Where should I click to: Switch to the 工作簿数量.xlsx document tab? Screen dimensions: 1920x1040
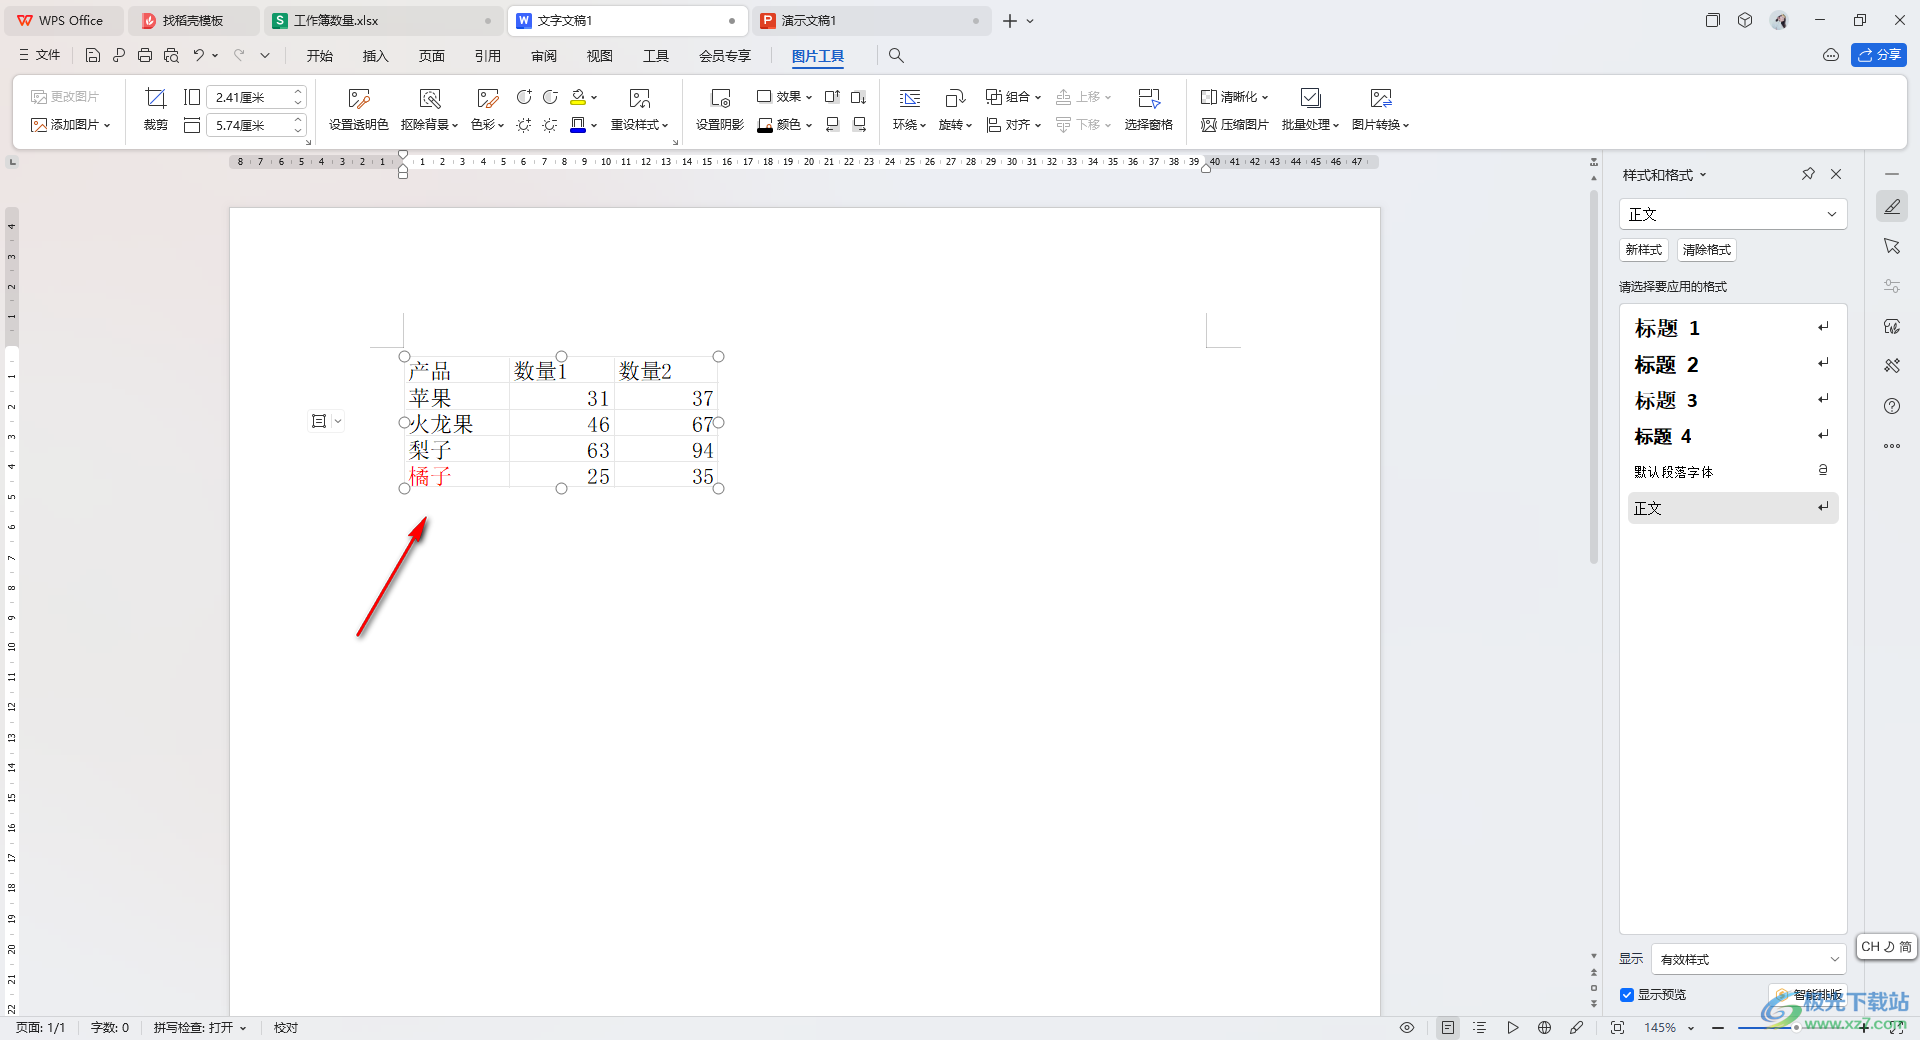[383, 21]
